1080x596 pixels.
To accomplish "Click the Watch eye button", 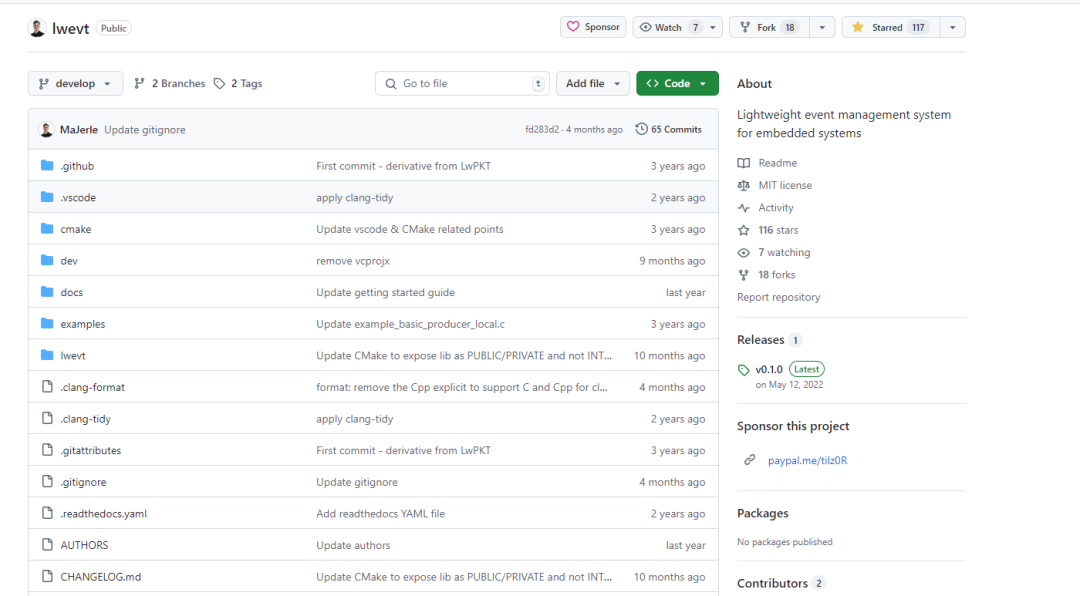I will click(661, 27).
